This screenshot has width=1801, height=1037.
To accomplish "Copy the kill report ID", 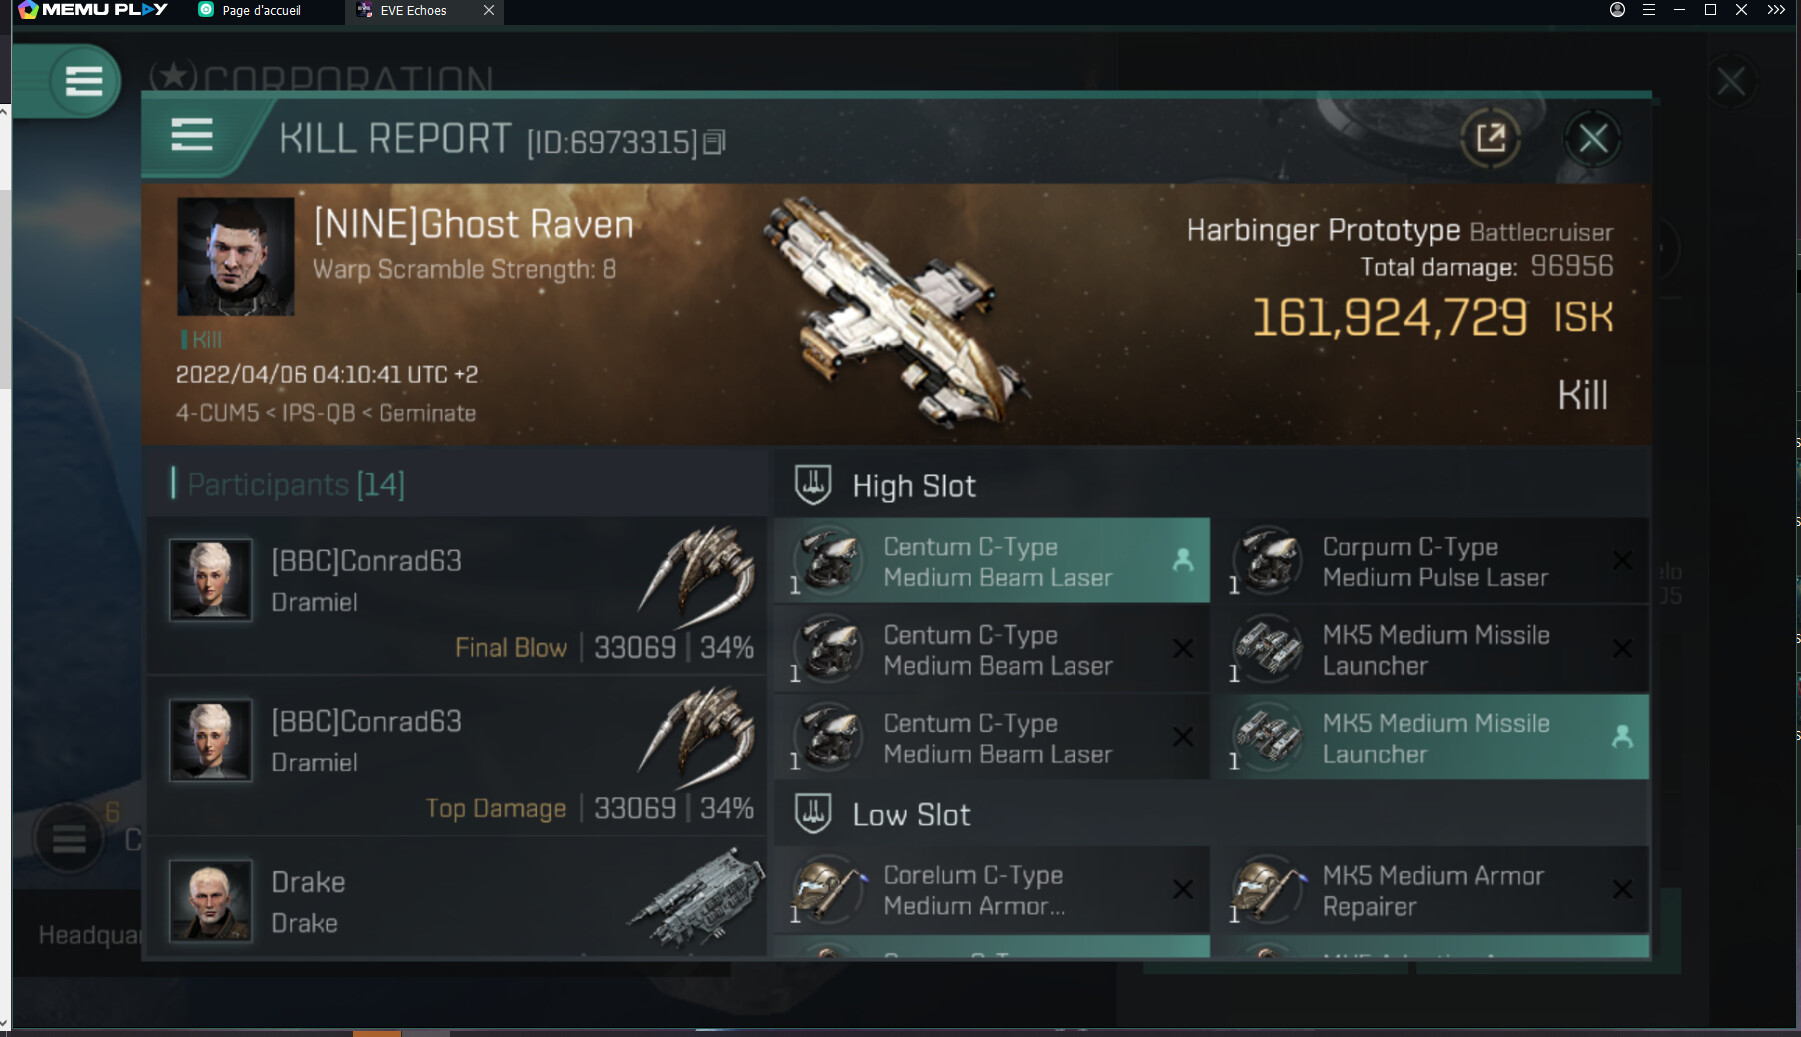I will point(714,143).
